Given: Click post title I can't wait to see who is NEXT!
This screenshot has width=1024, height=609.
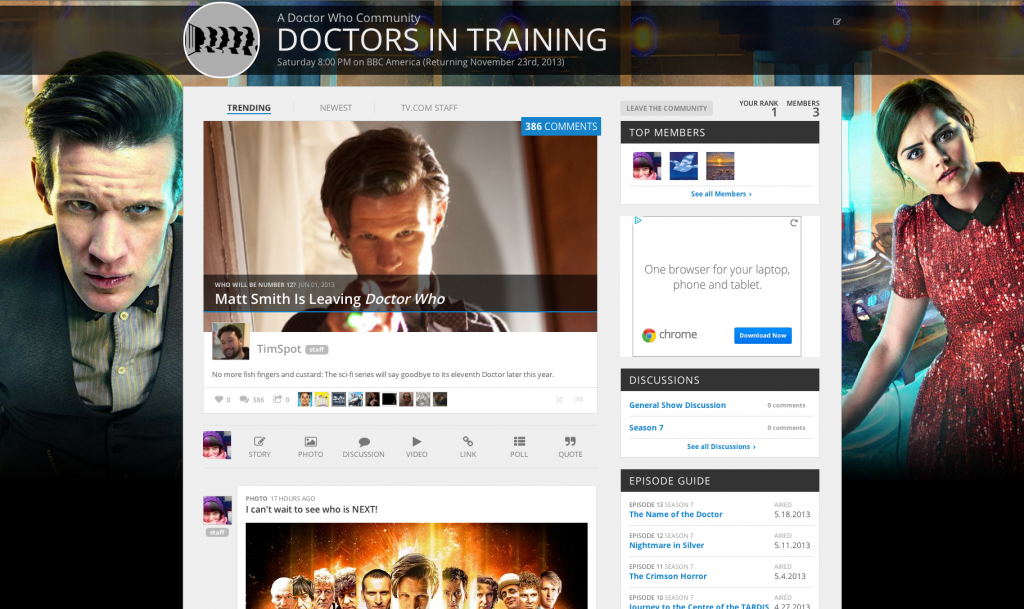Looking at the screenshot, I should [x=312, y=509].
